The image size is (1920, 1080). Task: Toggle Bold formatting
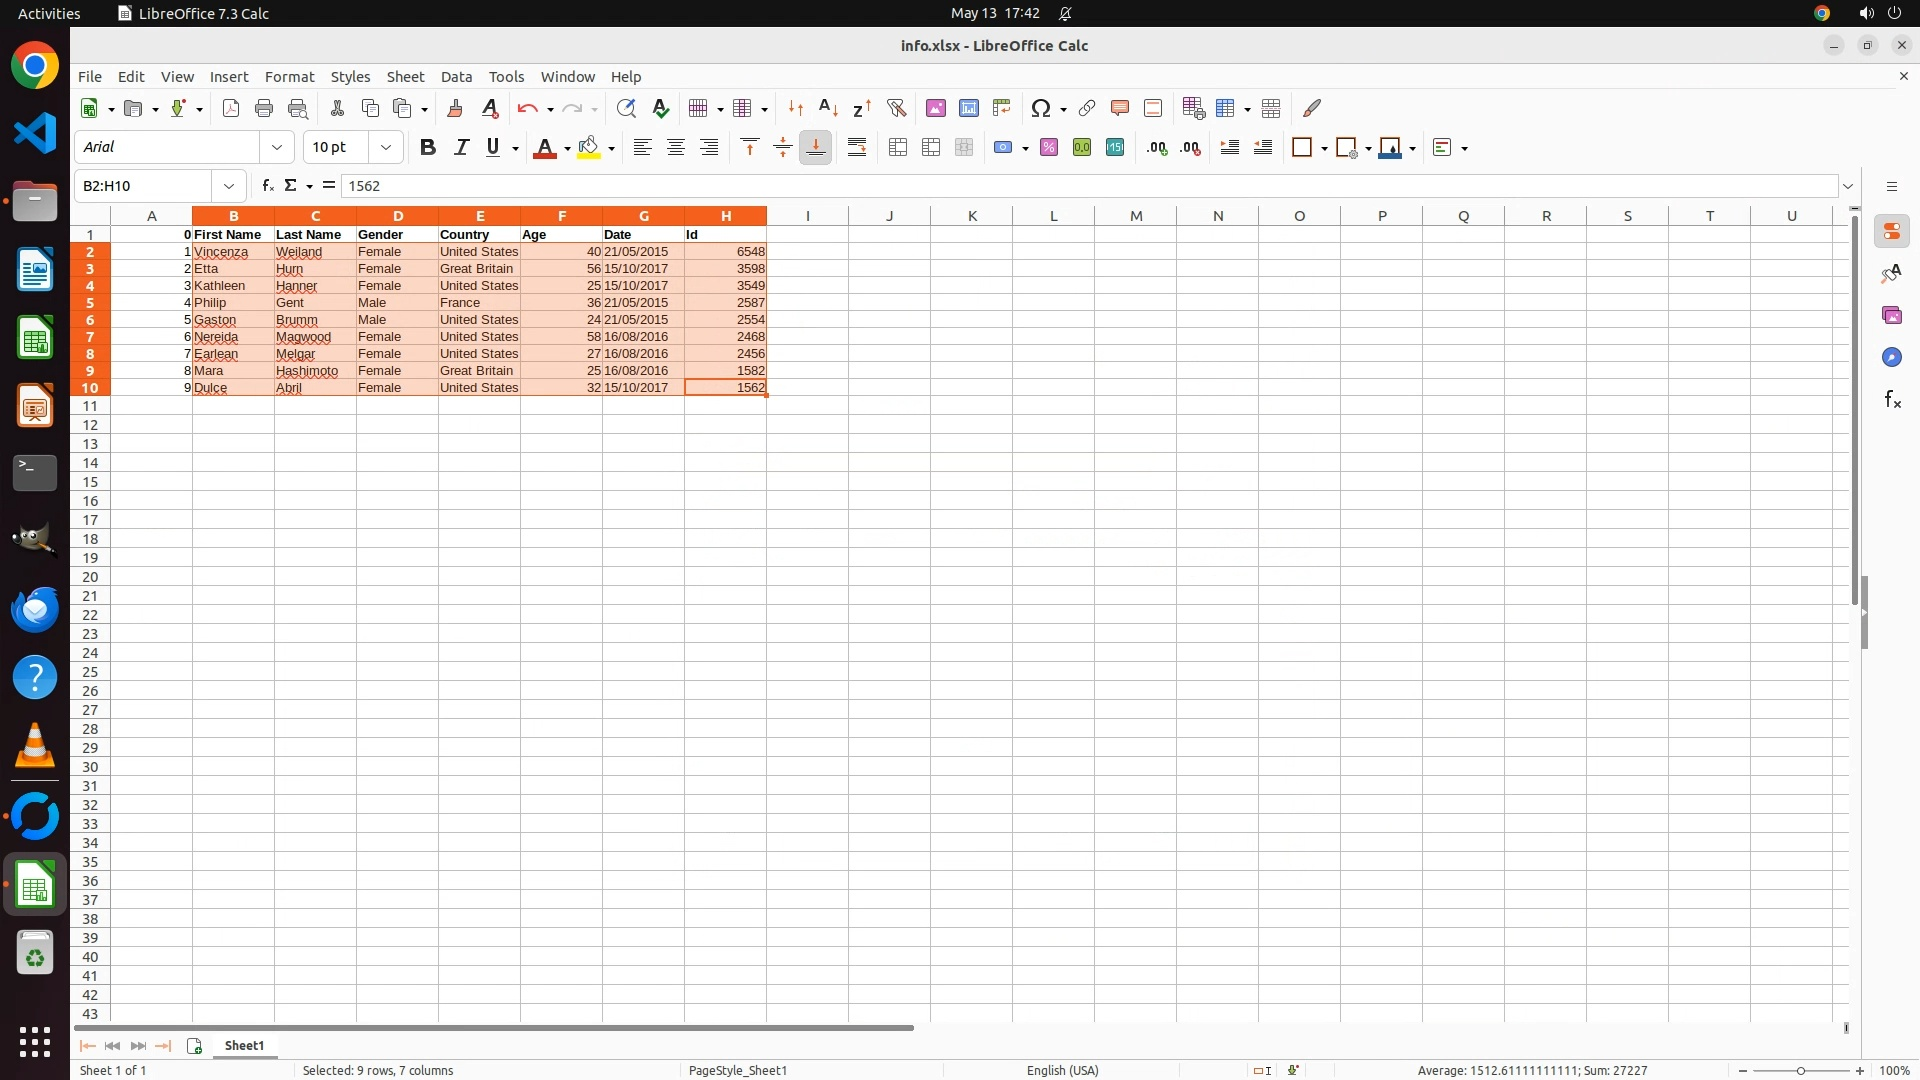click(428, 148)
